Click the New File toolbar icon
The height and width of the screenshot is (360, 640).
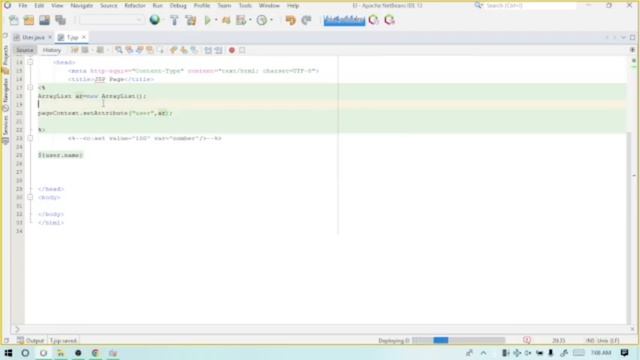(13, 20)
